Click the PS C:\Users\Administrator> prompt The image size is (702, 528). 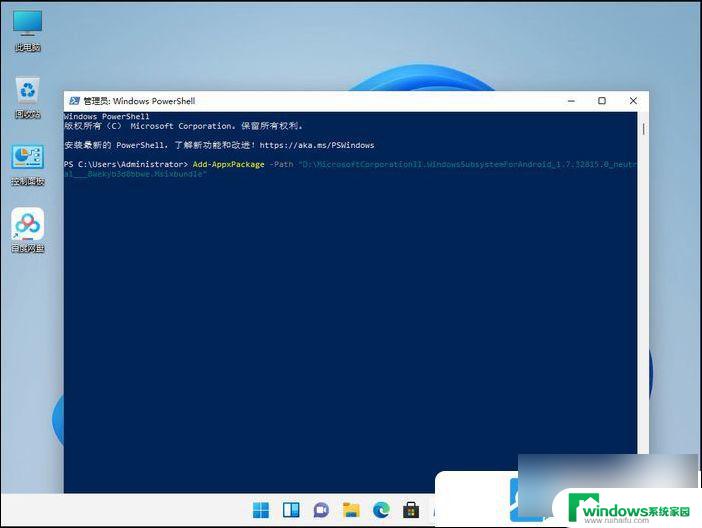tap(126, 164)
